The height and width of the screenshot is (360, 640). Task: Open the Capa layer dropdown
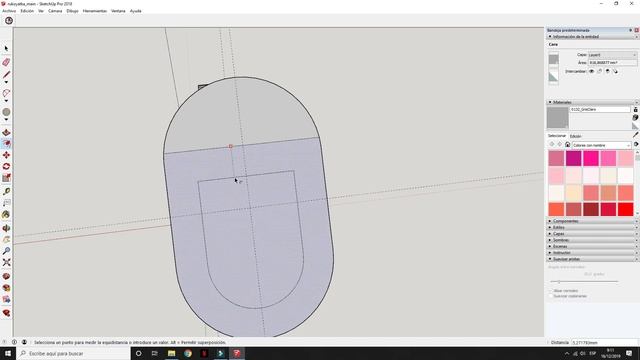tap(612, 55)
